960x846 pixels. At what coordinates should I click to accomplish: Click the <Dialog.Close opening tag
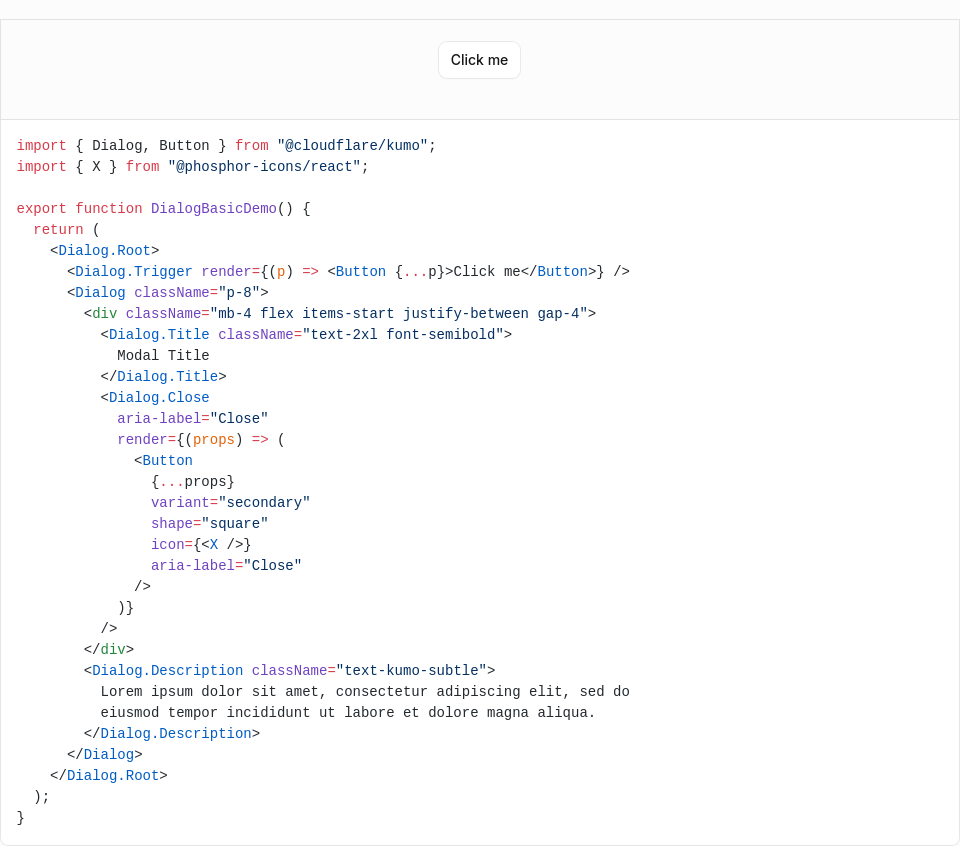click(x=155, y=397)
